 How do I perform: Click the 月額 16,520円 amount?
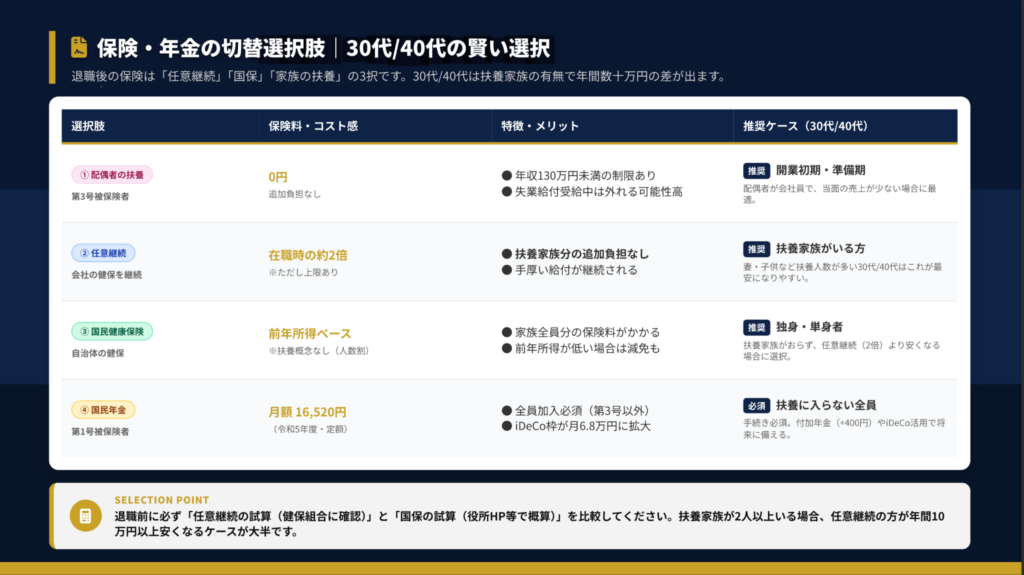(307, 411)
